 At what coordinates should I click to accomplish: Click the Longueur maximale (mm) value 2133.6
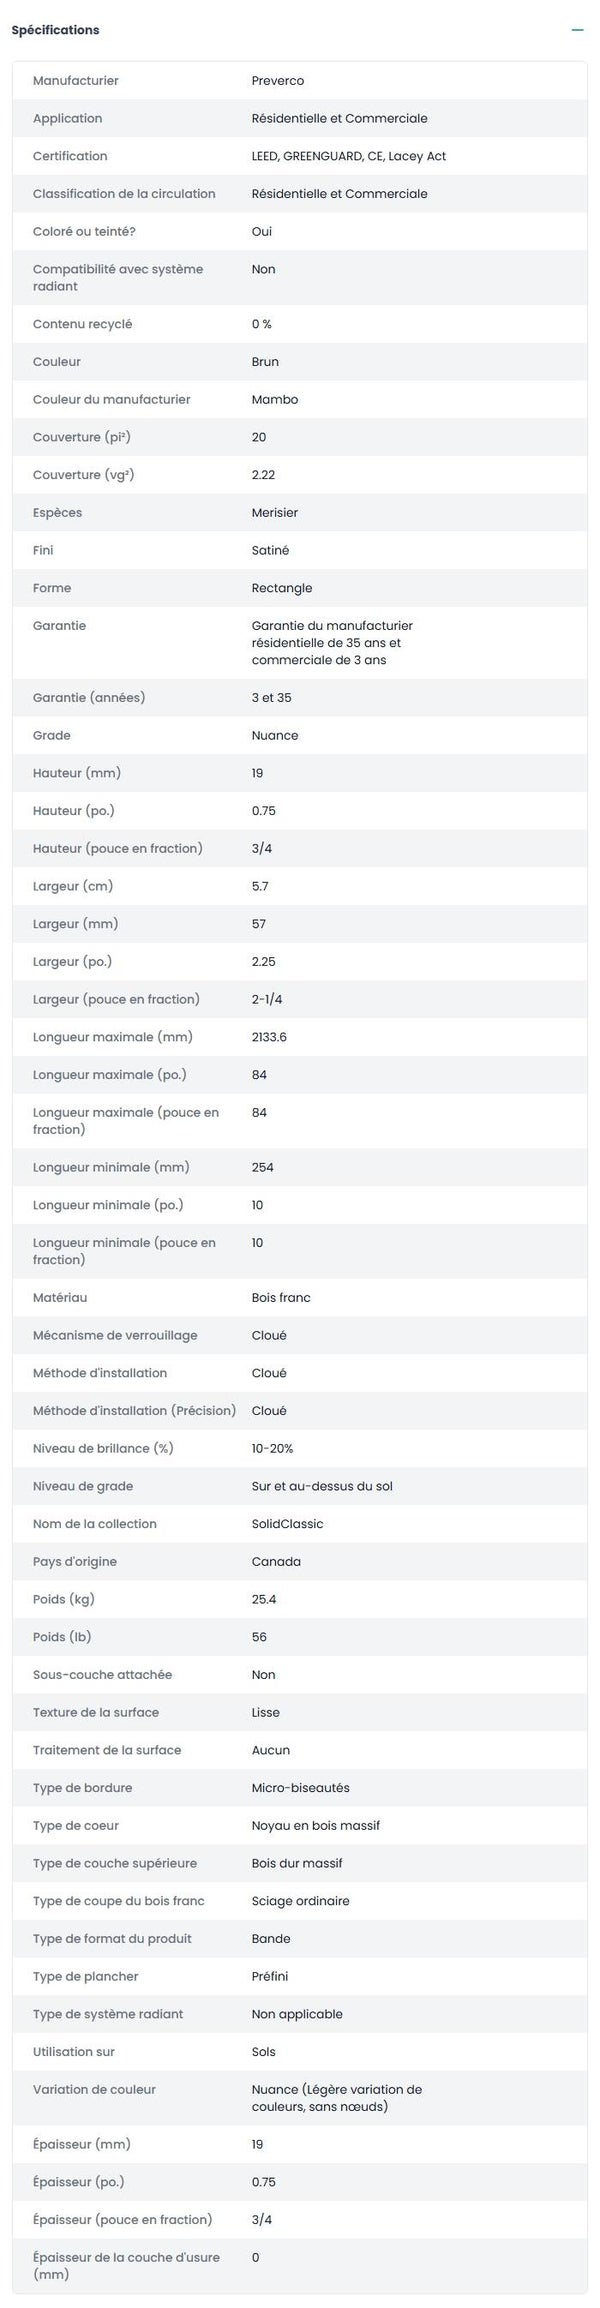pyautogui.click(x=269, y=1037)
